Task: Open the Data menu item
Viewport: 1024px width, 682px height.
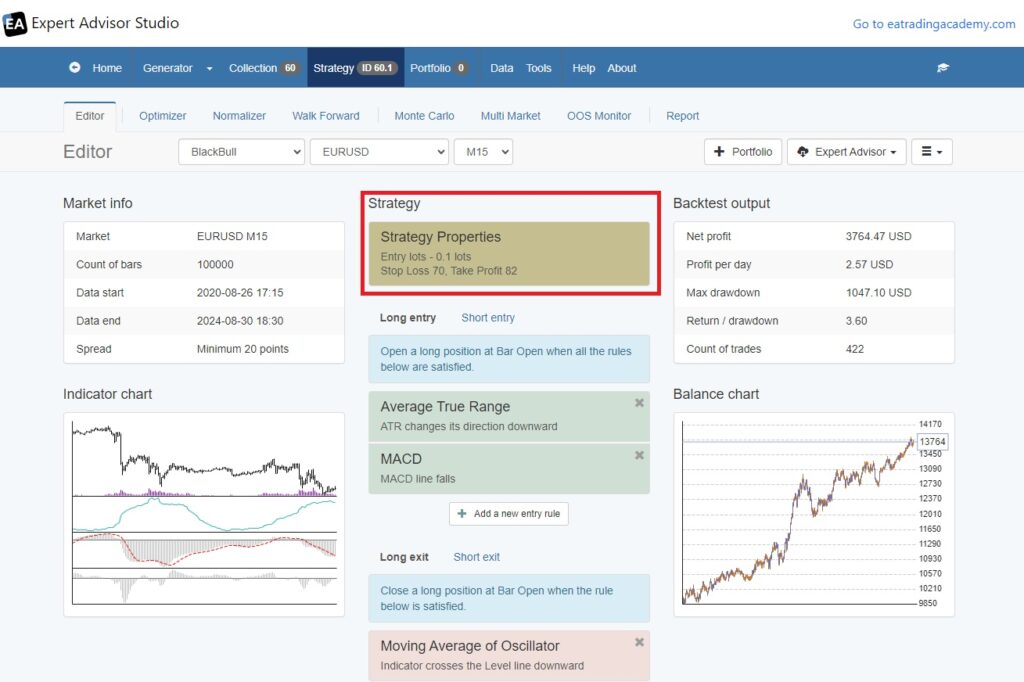Action: tap(502, 68)
